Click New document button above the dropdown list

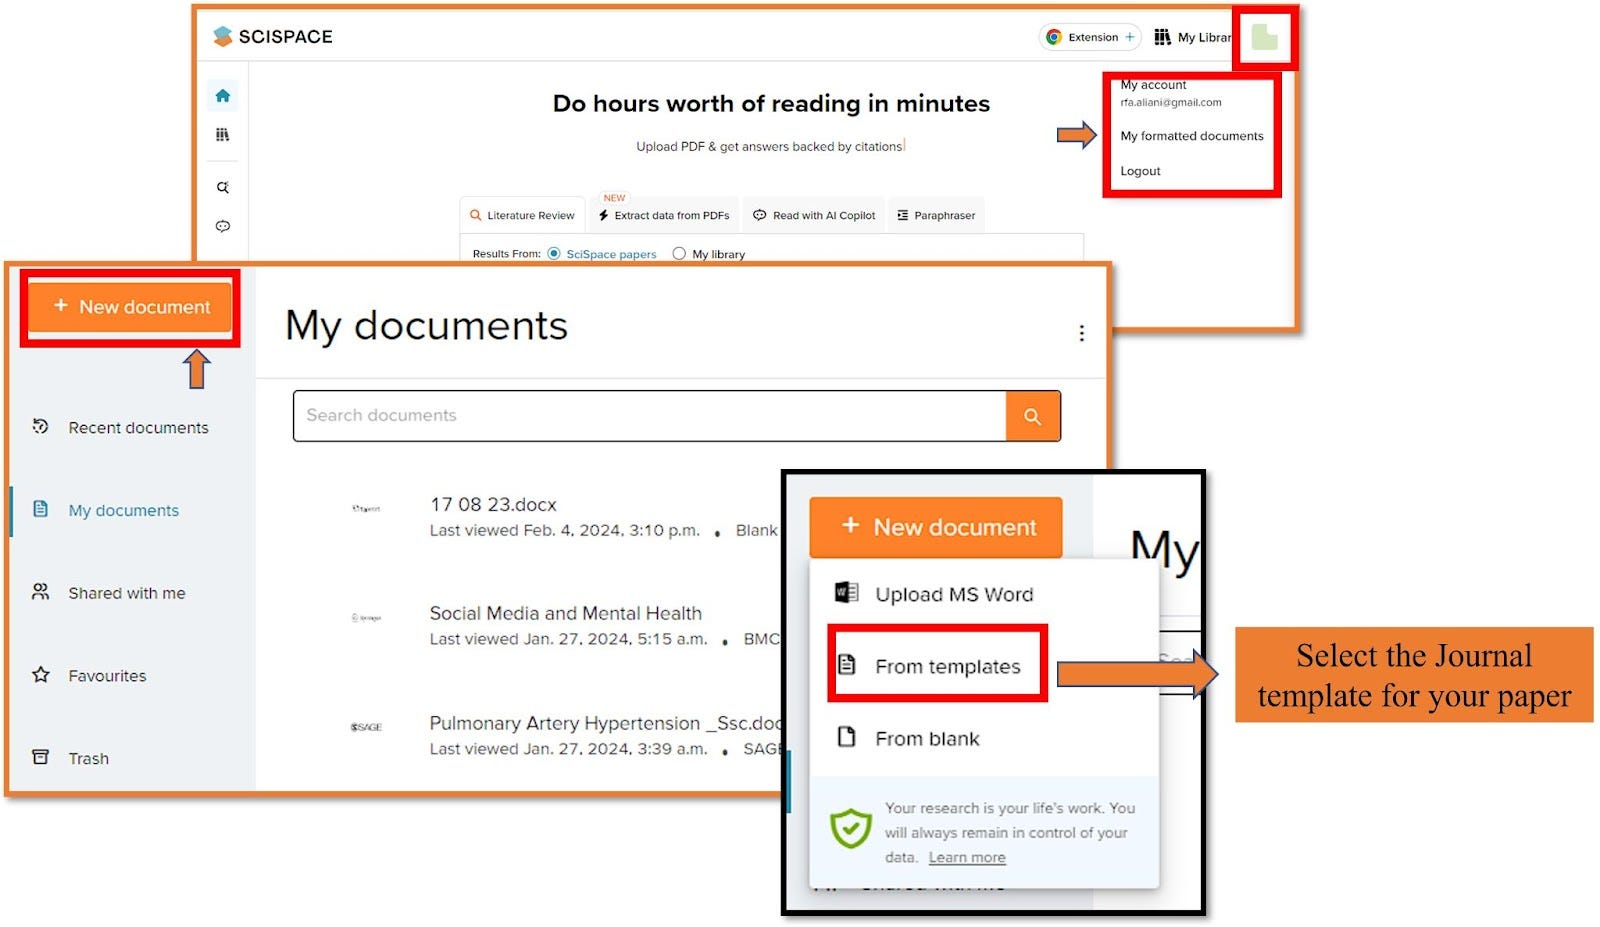click(936, 527)
